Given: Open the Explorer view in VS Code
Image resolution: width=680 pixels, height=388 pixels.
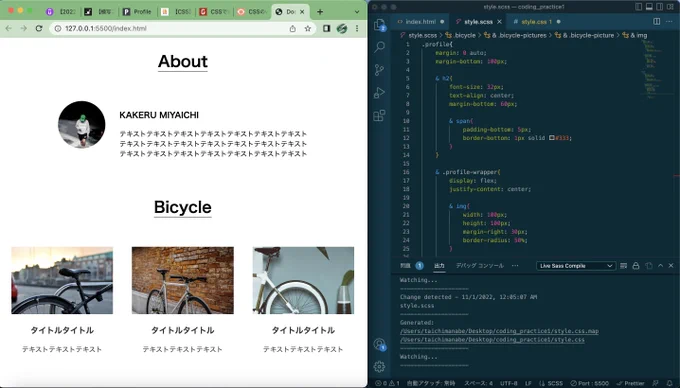Looking at the screenshot, I should click(379, 24).
